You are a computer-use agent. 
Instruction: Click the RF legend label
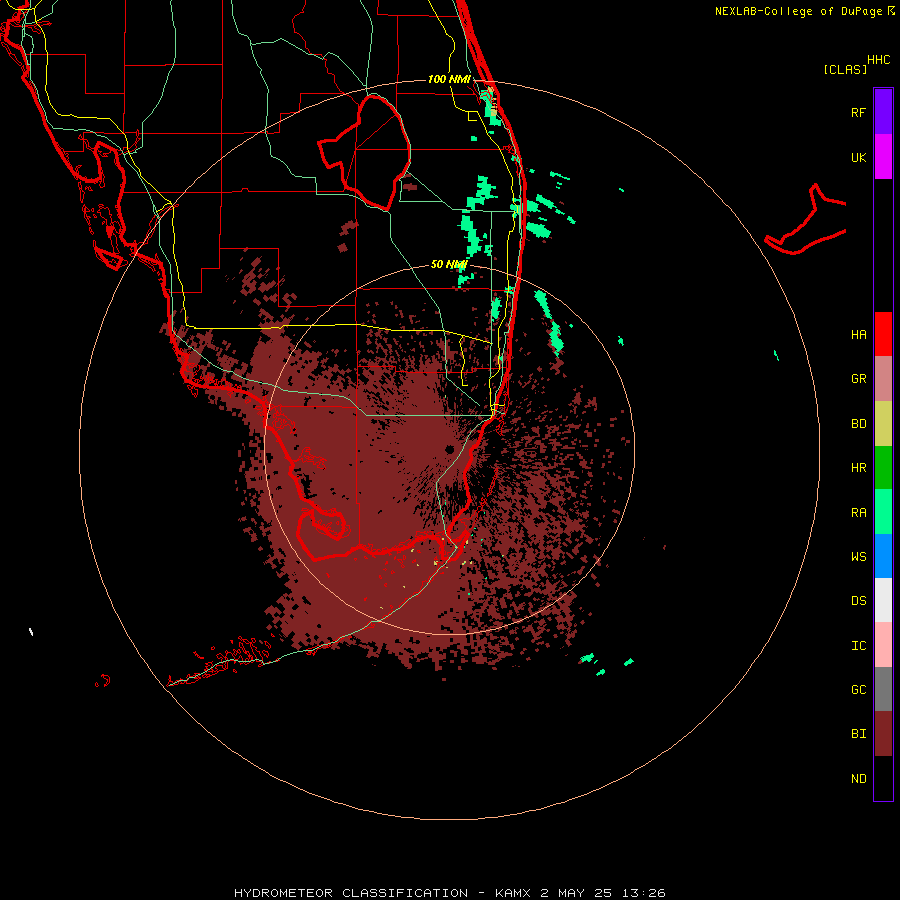(x=858, y=112)
